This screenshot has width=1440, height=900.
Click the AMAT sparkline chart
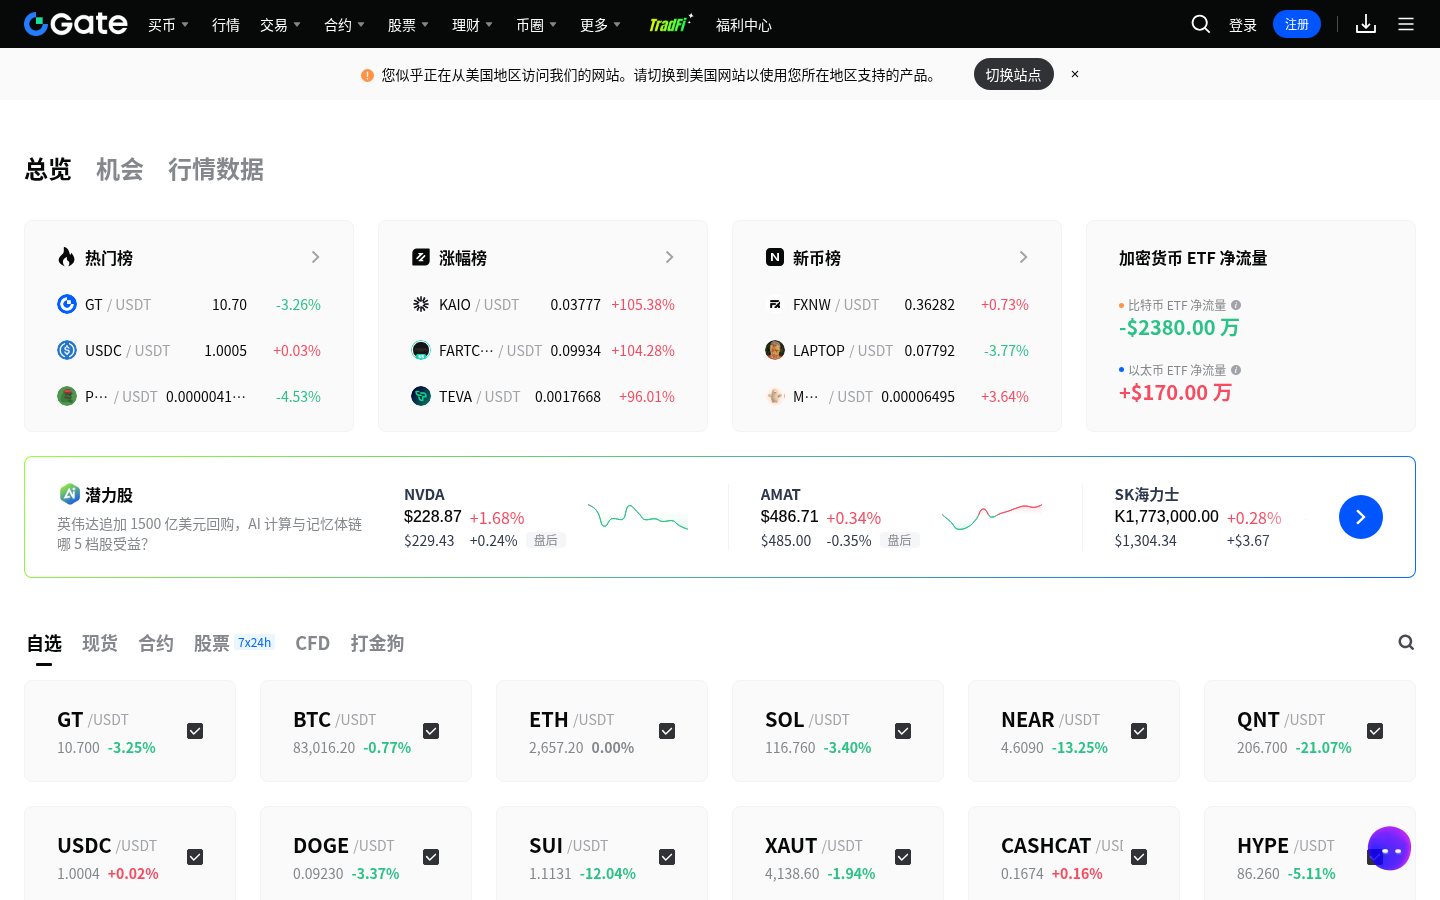(x=992, y=517)
